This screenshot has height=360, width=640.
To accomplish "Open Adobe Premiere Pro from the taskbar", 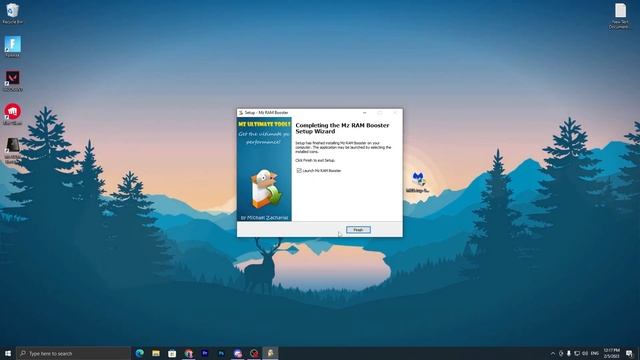I will (205, 353).
